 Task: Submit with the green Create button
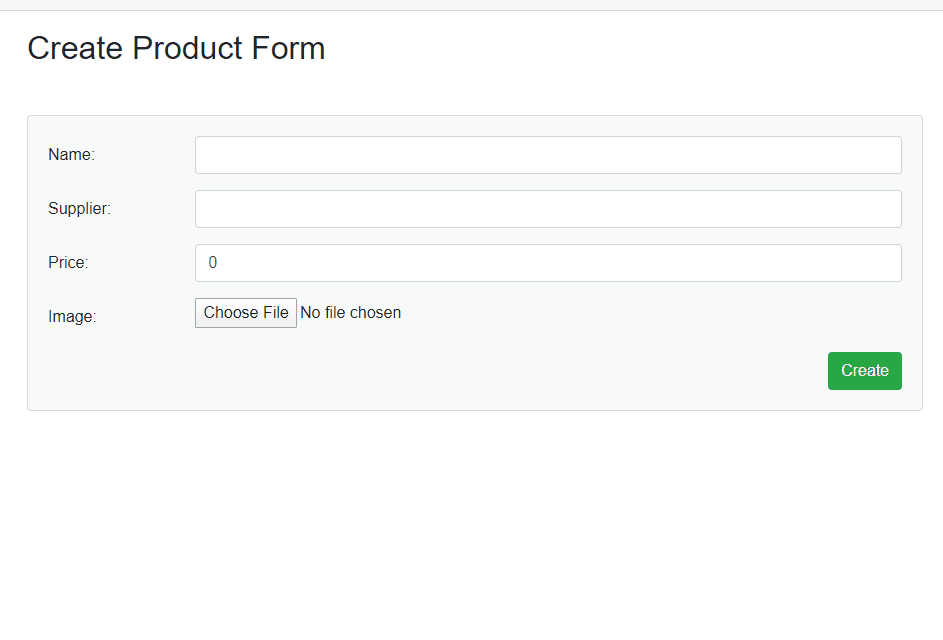click(x=864, y=371)
